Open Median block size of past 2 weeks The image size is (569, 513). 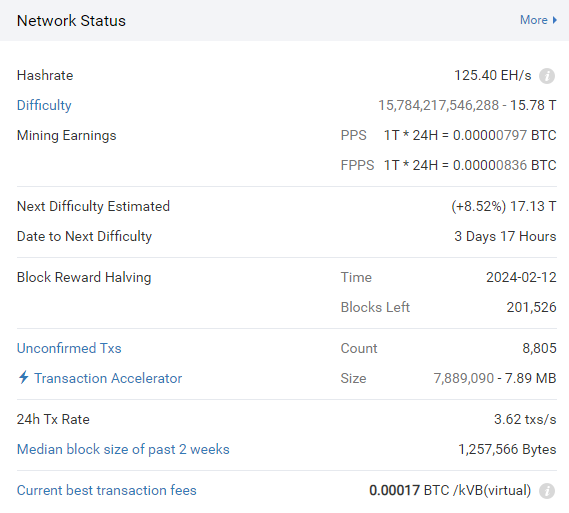[123, 449]
